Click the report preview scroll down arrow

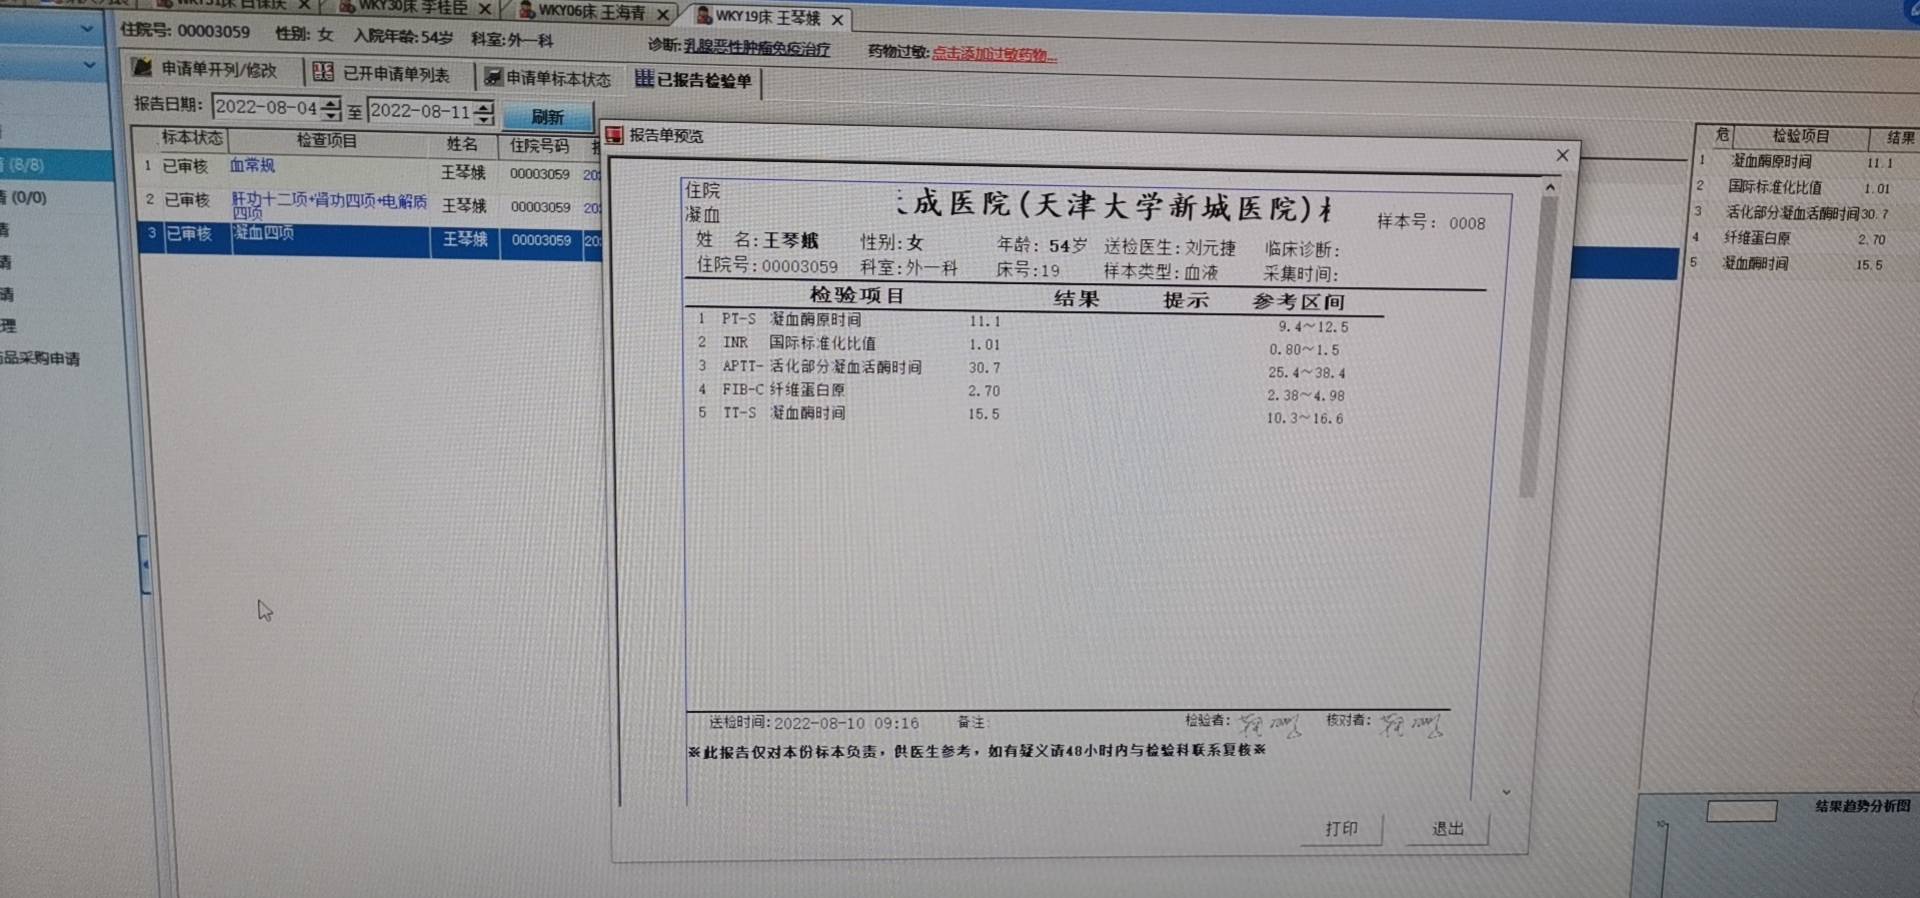[x=1507, y=792]
